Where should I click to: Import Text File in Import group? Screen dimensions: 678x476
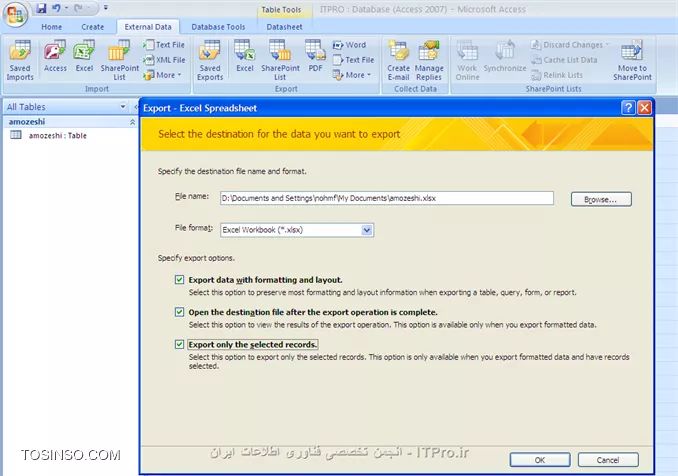click(x=165, y=45)
